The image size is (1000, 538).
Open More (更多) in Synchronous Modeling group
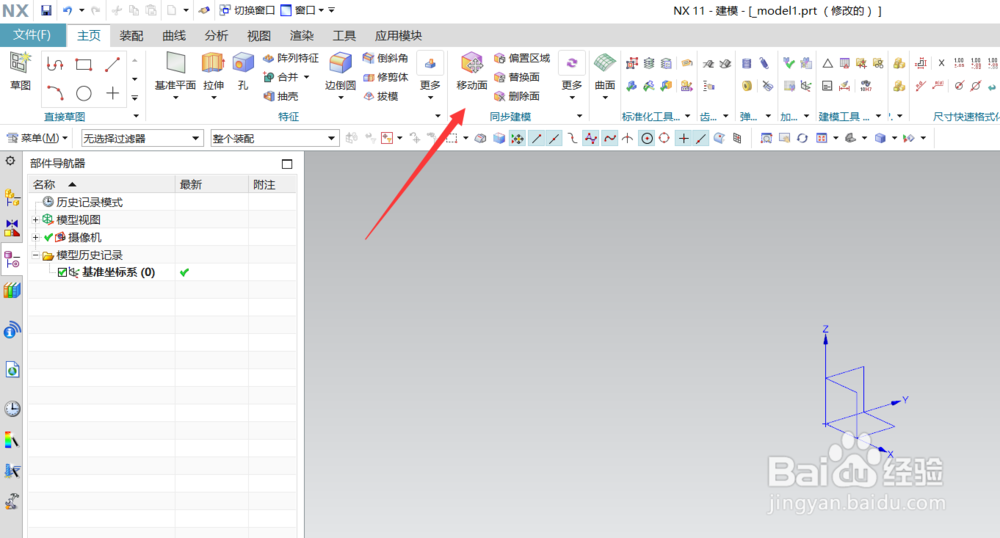pos(572,75)
